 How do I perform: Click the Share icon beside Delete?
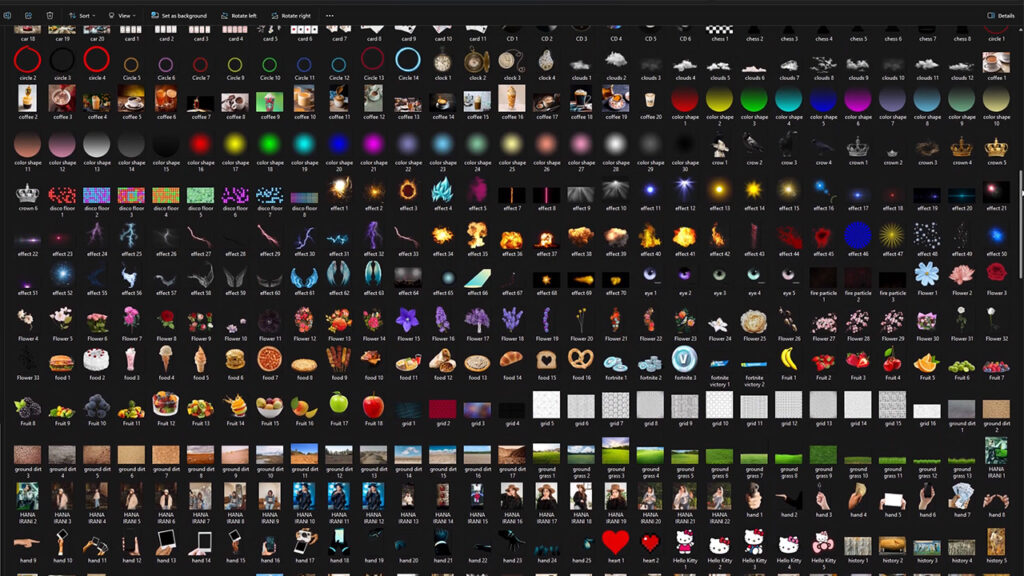pyautogui.click(x=28, y=16)
